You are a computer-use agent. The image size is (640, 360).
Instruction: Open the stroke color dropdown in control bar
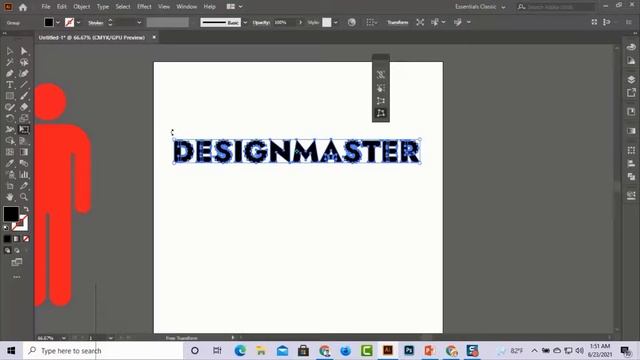[78, 22]
